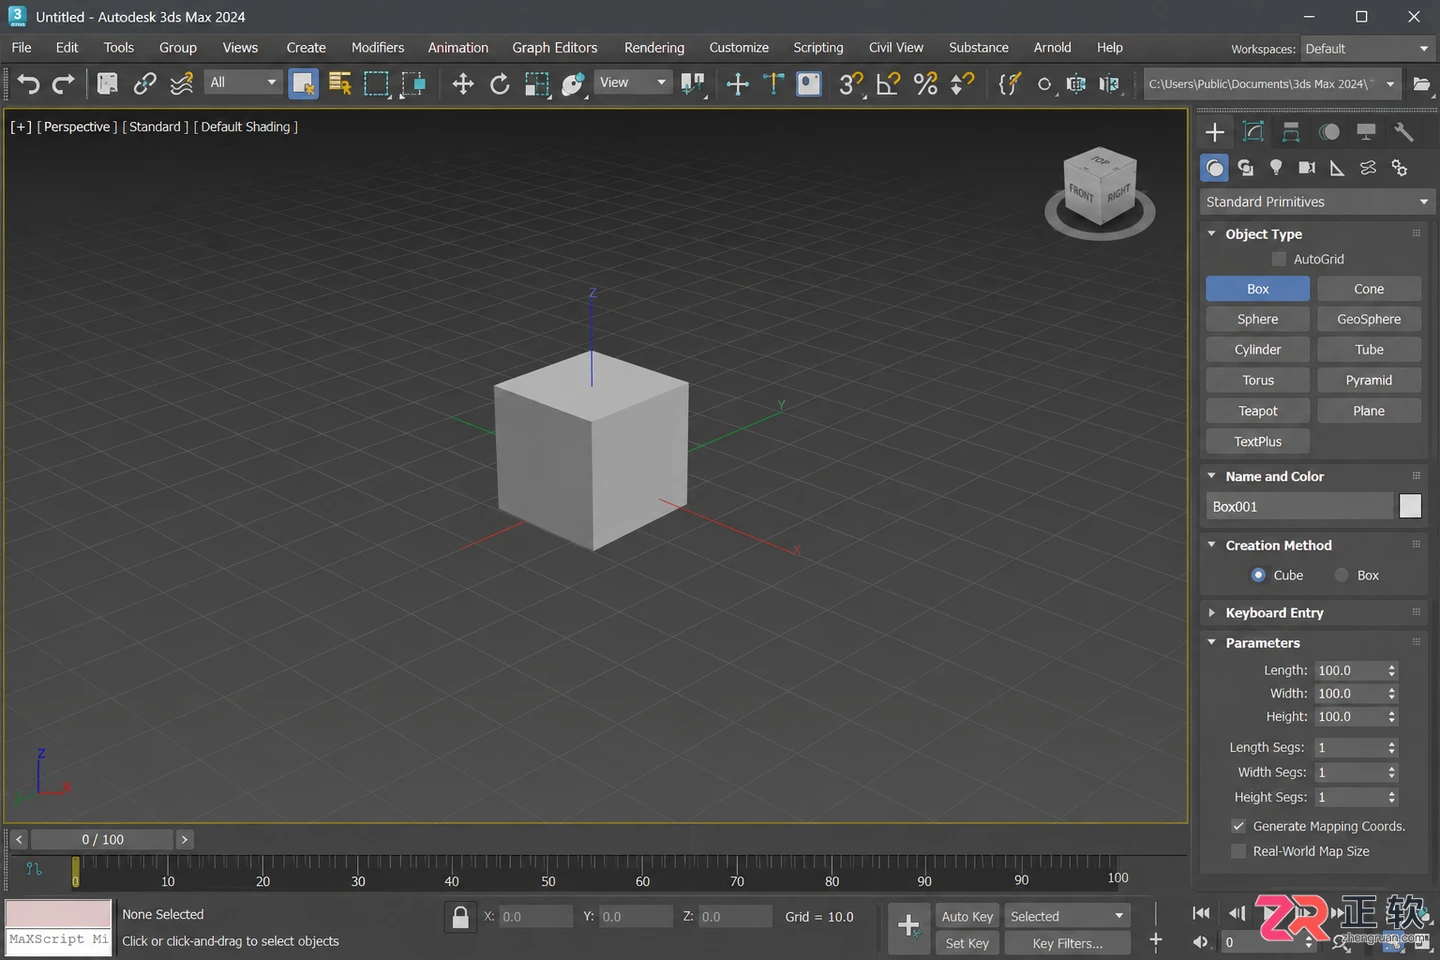Open the Box001 object color swatch
Screen dimensions: 1440x960
click(1410, 507)
